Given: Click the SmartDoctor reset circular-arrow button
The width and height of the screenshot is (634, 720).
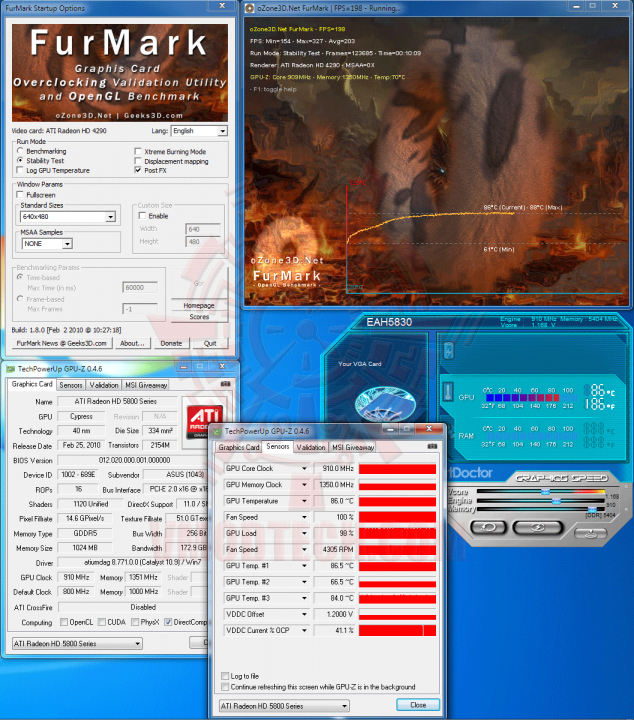Looking at the screenshot, I should click(488, 527).
